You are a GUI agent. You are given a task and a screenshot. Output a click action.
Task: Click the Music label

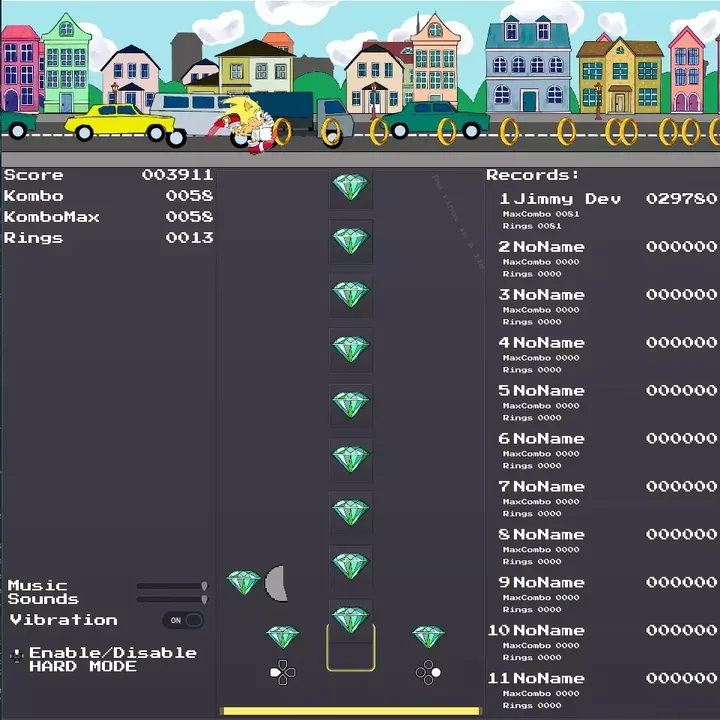37,585
